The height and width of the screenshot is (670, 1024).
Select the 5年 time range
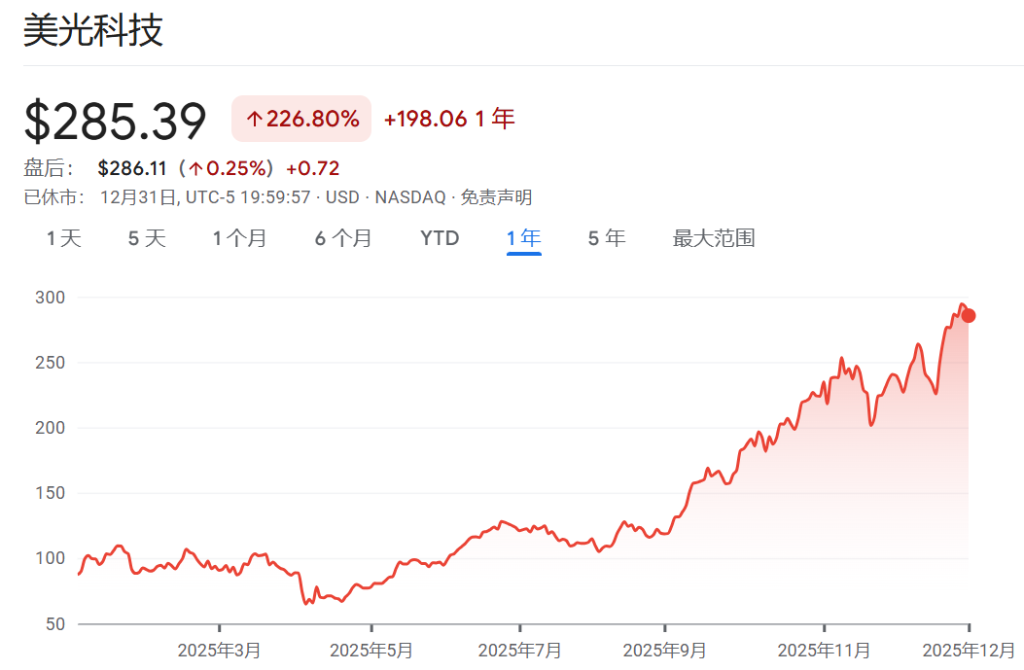(606, 239)
